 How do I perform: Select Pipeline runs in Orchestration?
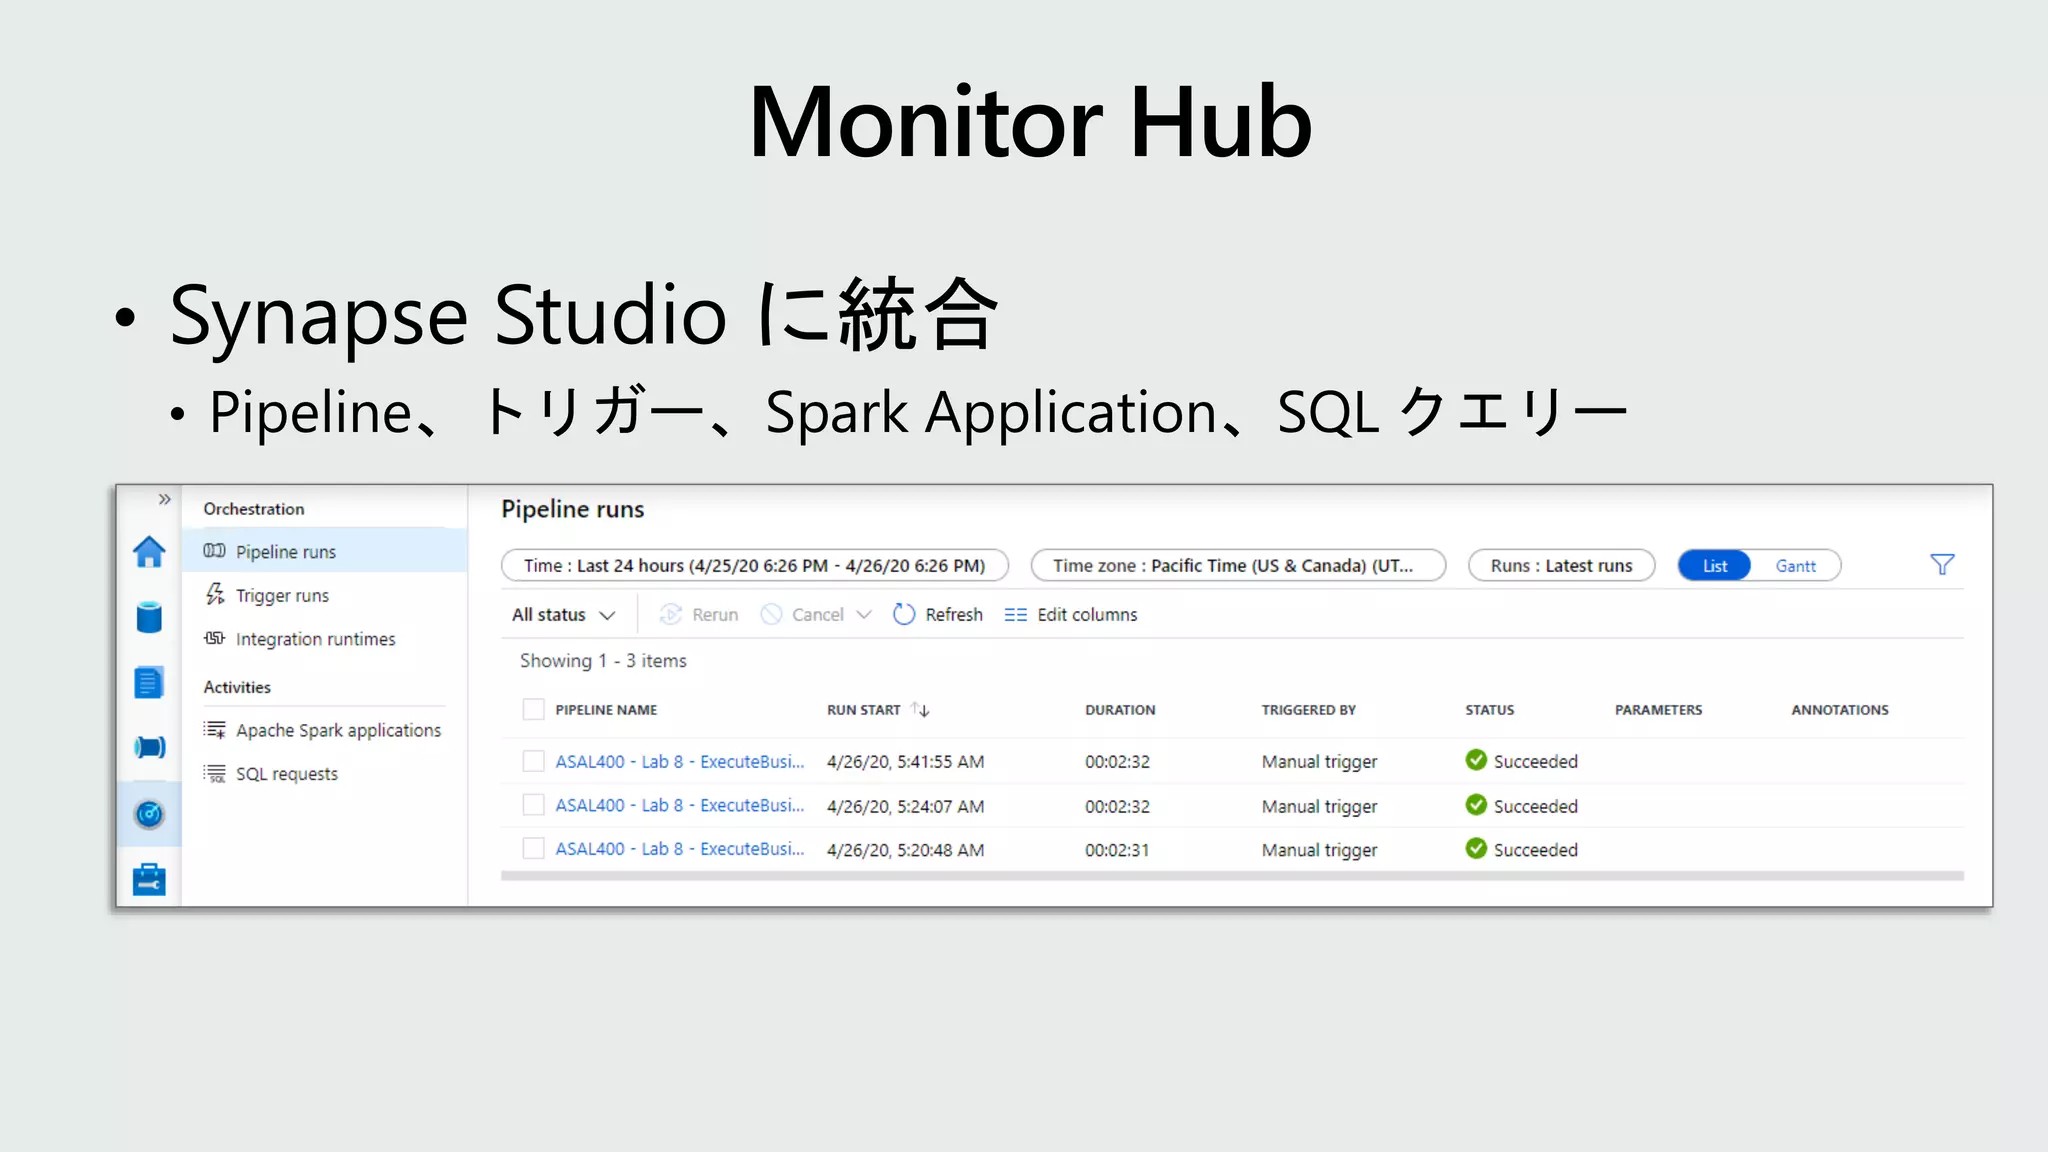pos(325,551)
